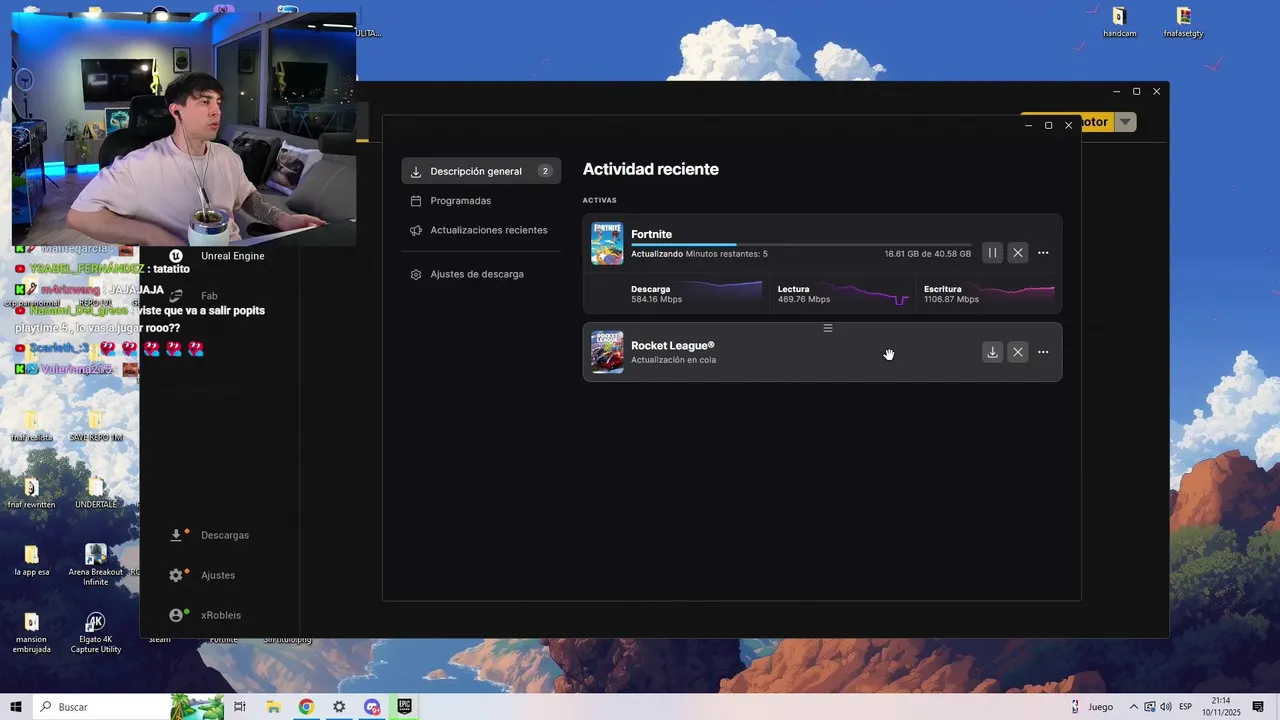The image size is (1280, 720).
Task: Open the xRobleis account menu
Action: point(206,615)
